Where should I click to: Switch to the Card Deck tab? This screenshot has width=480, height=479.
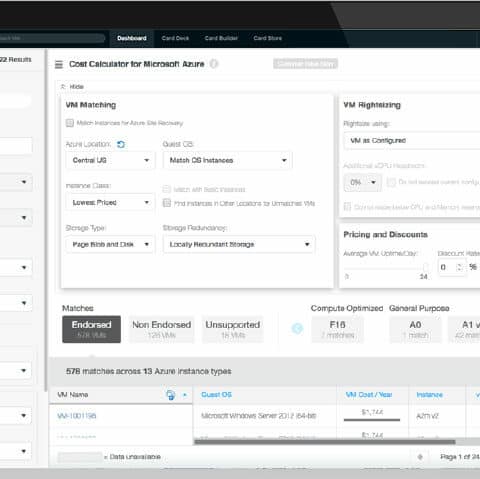click(x=175, y=38)
